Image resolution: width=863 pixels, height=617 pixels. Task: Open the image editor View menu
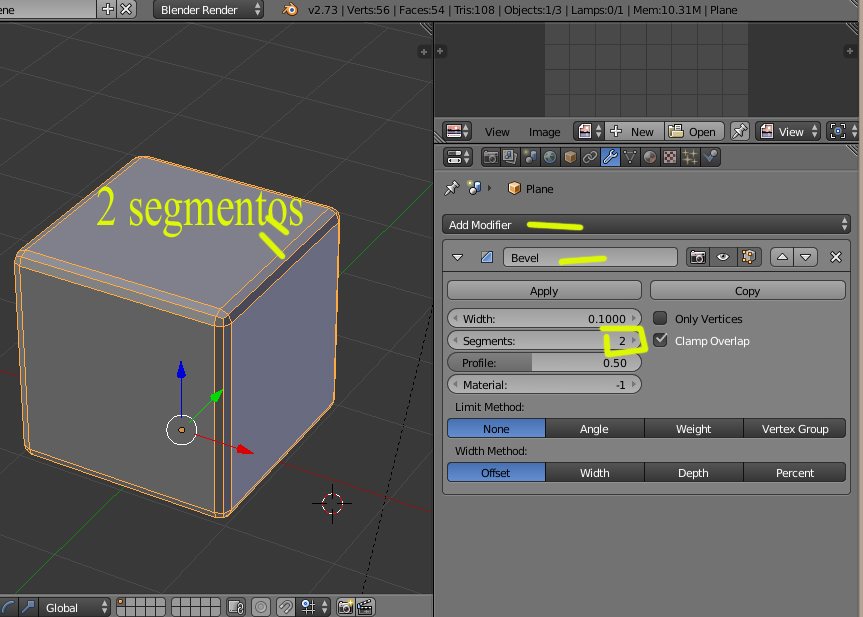(x=497, y=132)
